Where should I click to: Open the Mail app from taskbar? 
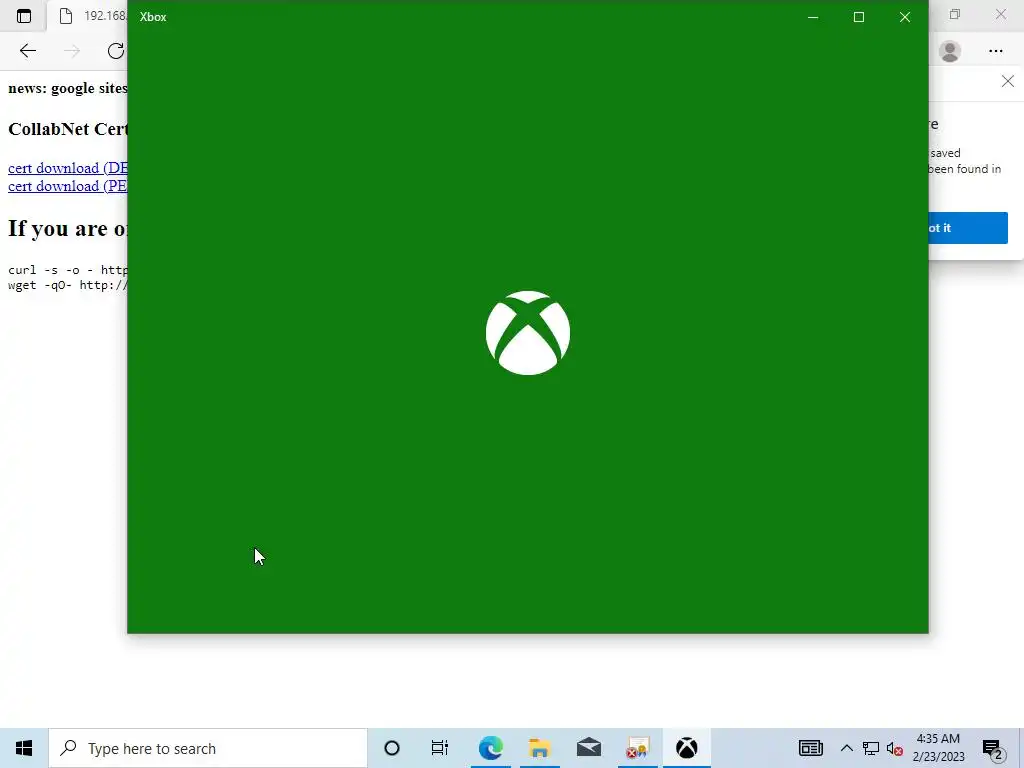click(x=588, y=748)
